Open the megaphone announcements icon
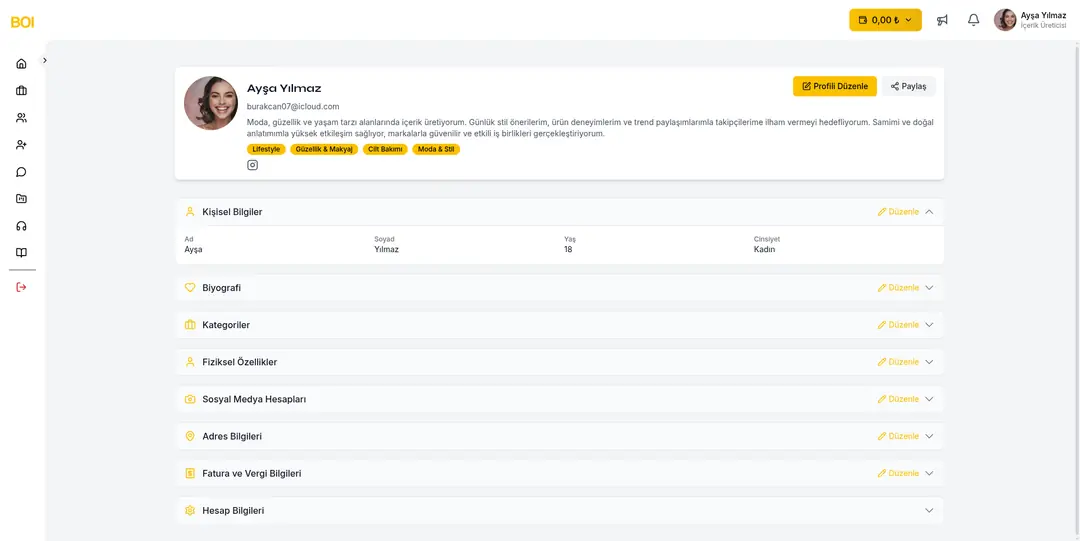 click(x=942, y=20)
